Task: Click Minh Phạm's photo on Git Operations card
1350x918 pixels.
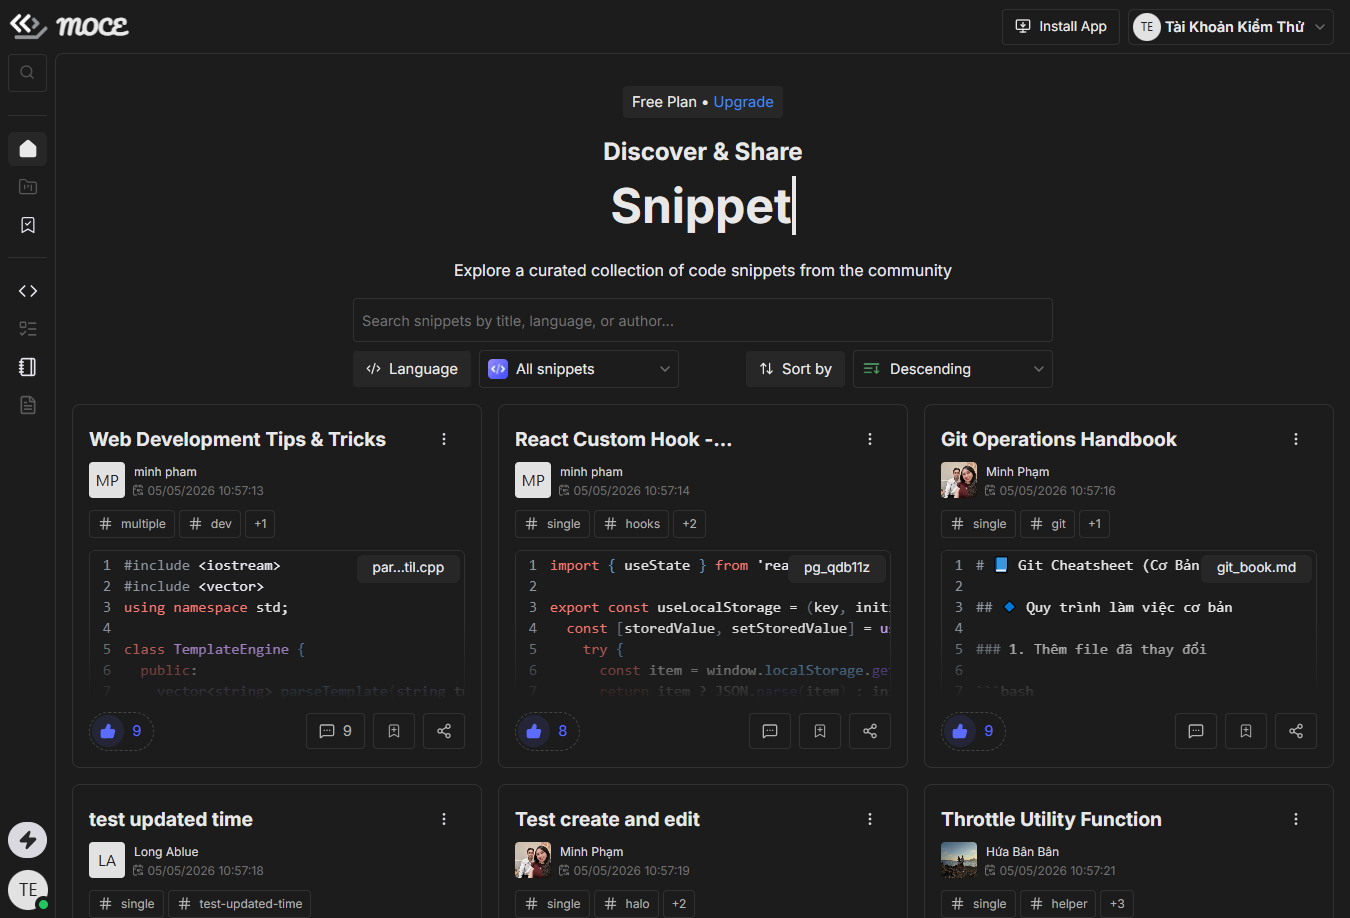Action: [x=959, y=480]
